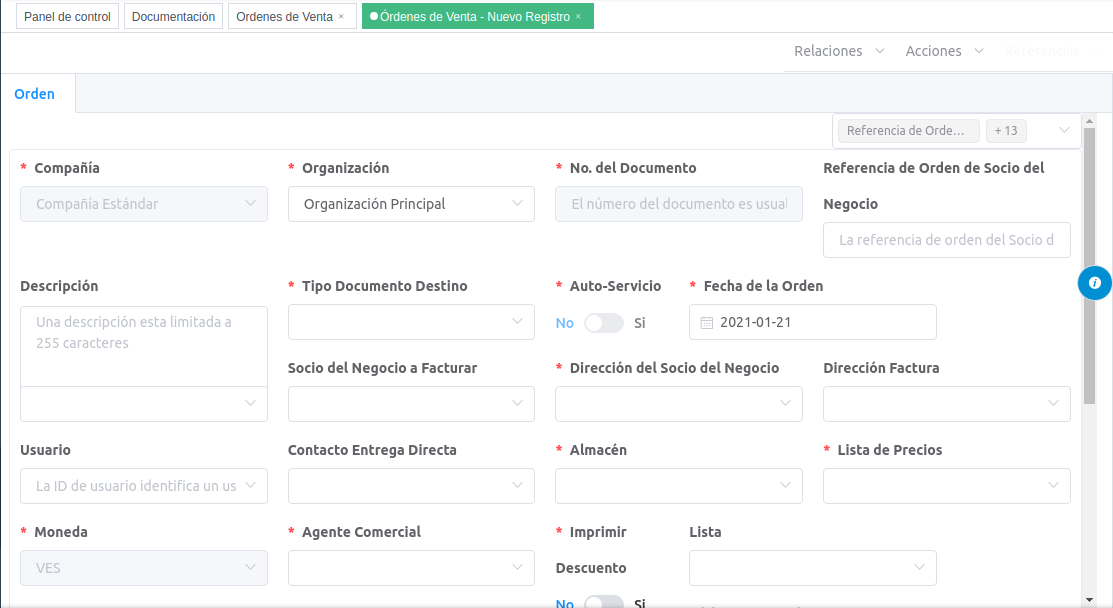Toggle the Imprimir Descuento switch
This screenshot has width=1113, height=608.
603,603
